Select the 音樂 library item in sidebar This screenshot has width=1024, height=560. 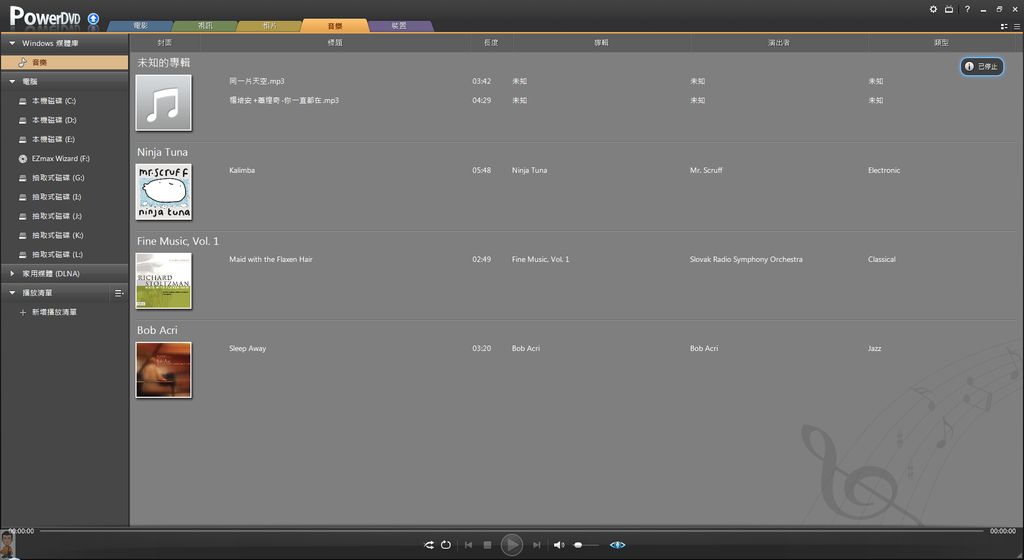65,62
